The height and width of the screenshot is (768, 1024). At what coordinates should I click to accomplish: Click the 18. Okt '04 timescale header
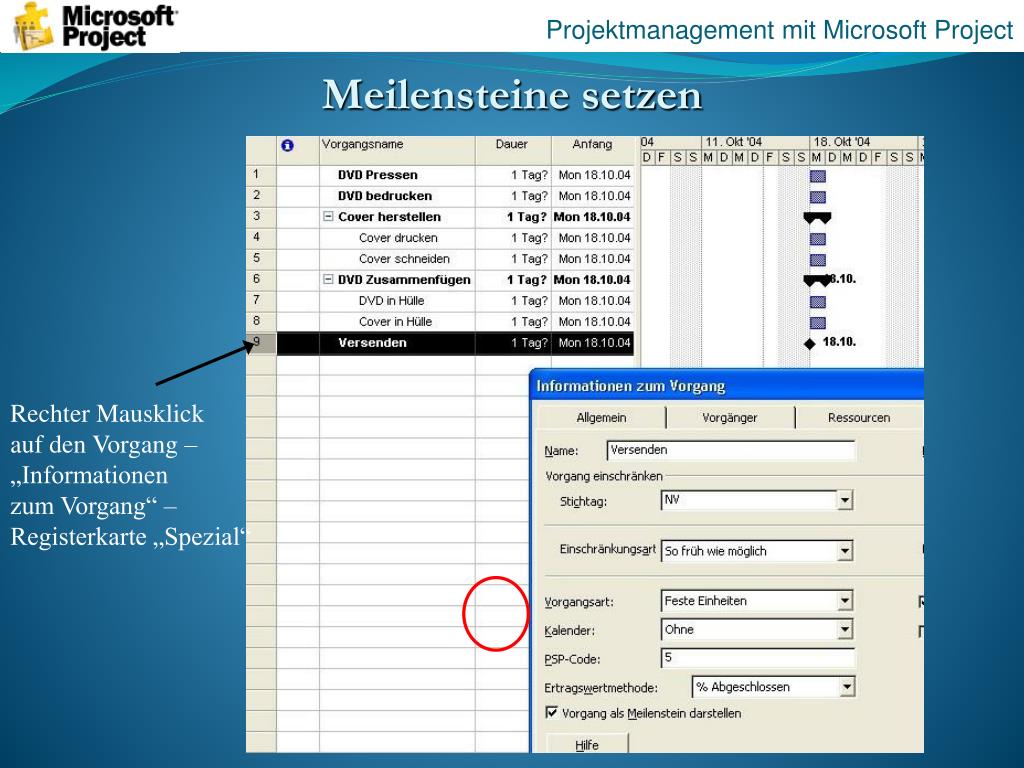click(863, 142)
